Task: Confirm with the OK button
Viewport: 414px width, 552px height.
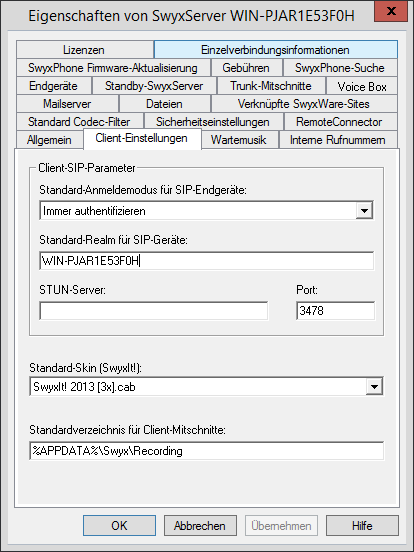Action: click(119, 526)
